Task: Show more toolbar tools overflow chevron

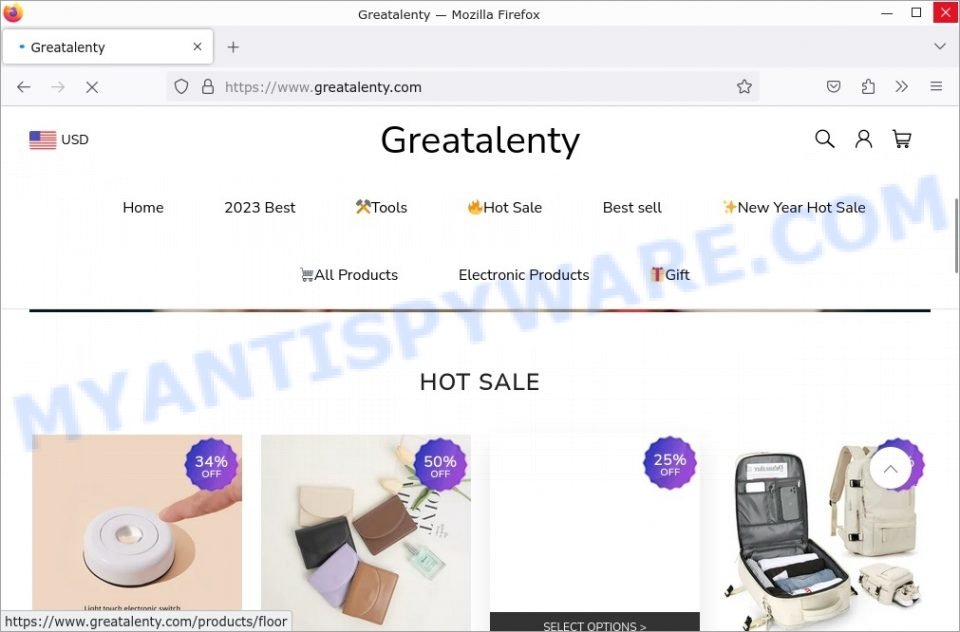Action: (x=901, y=87)
